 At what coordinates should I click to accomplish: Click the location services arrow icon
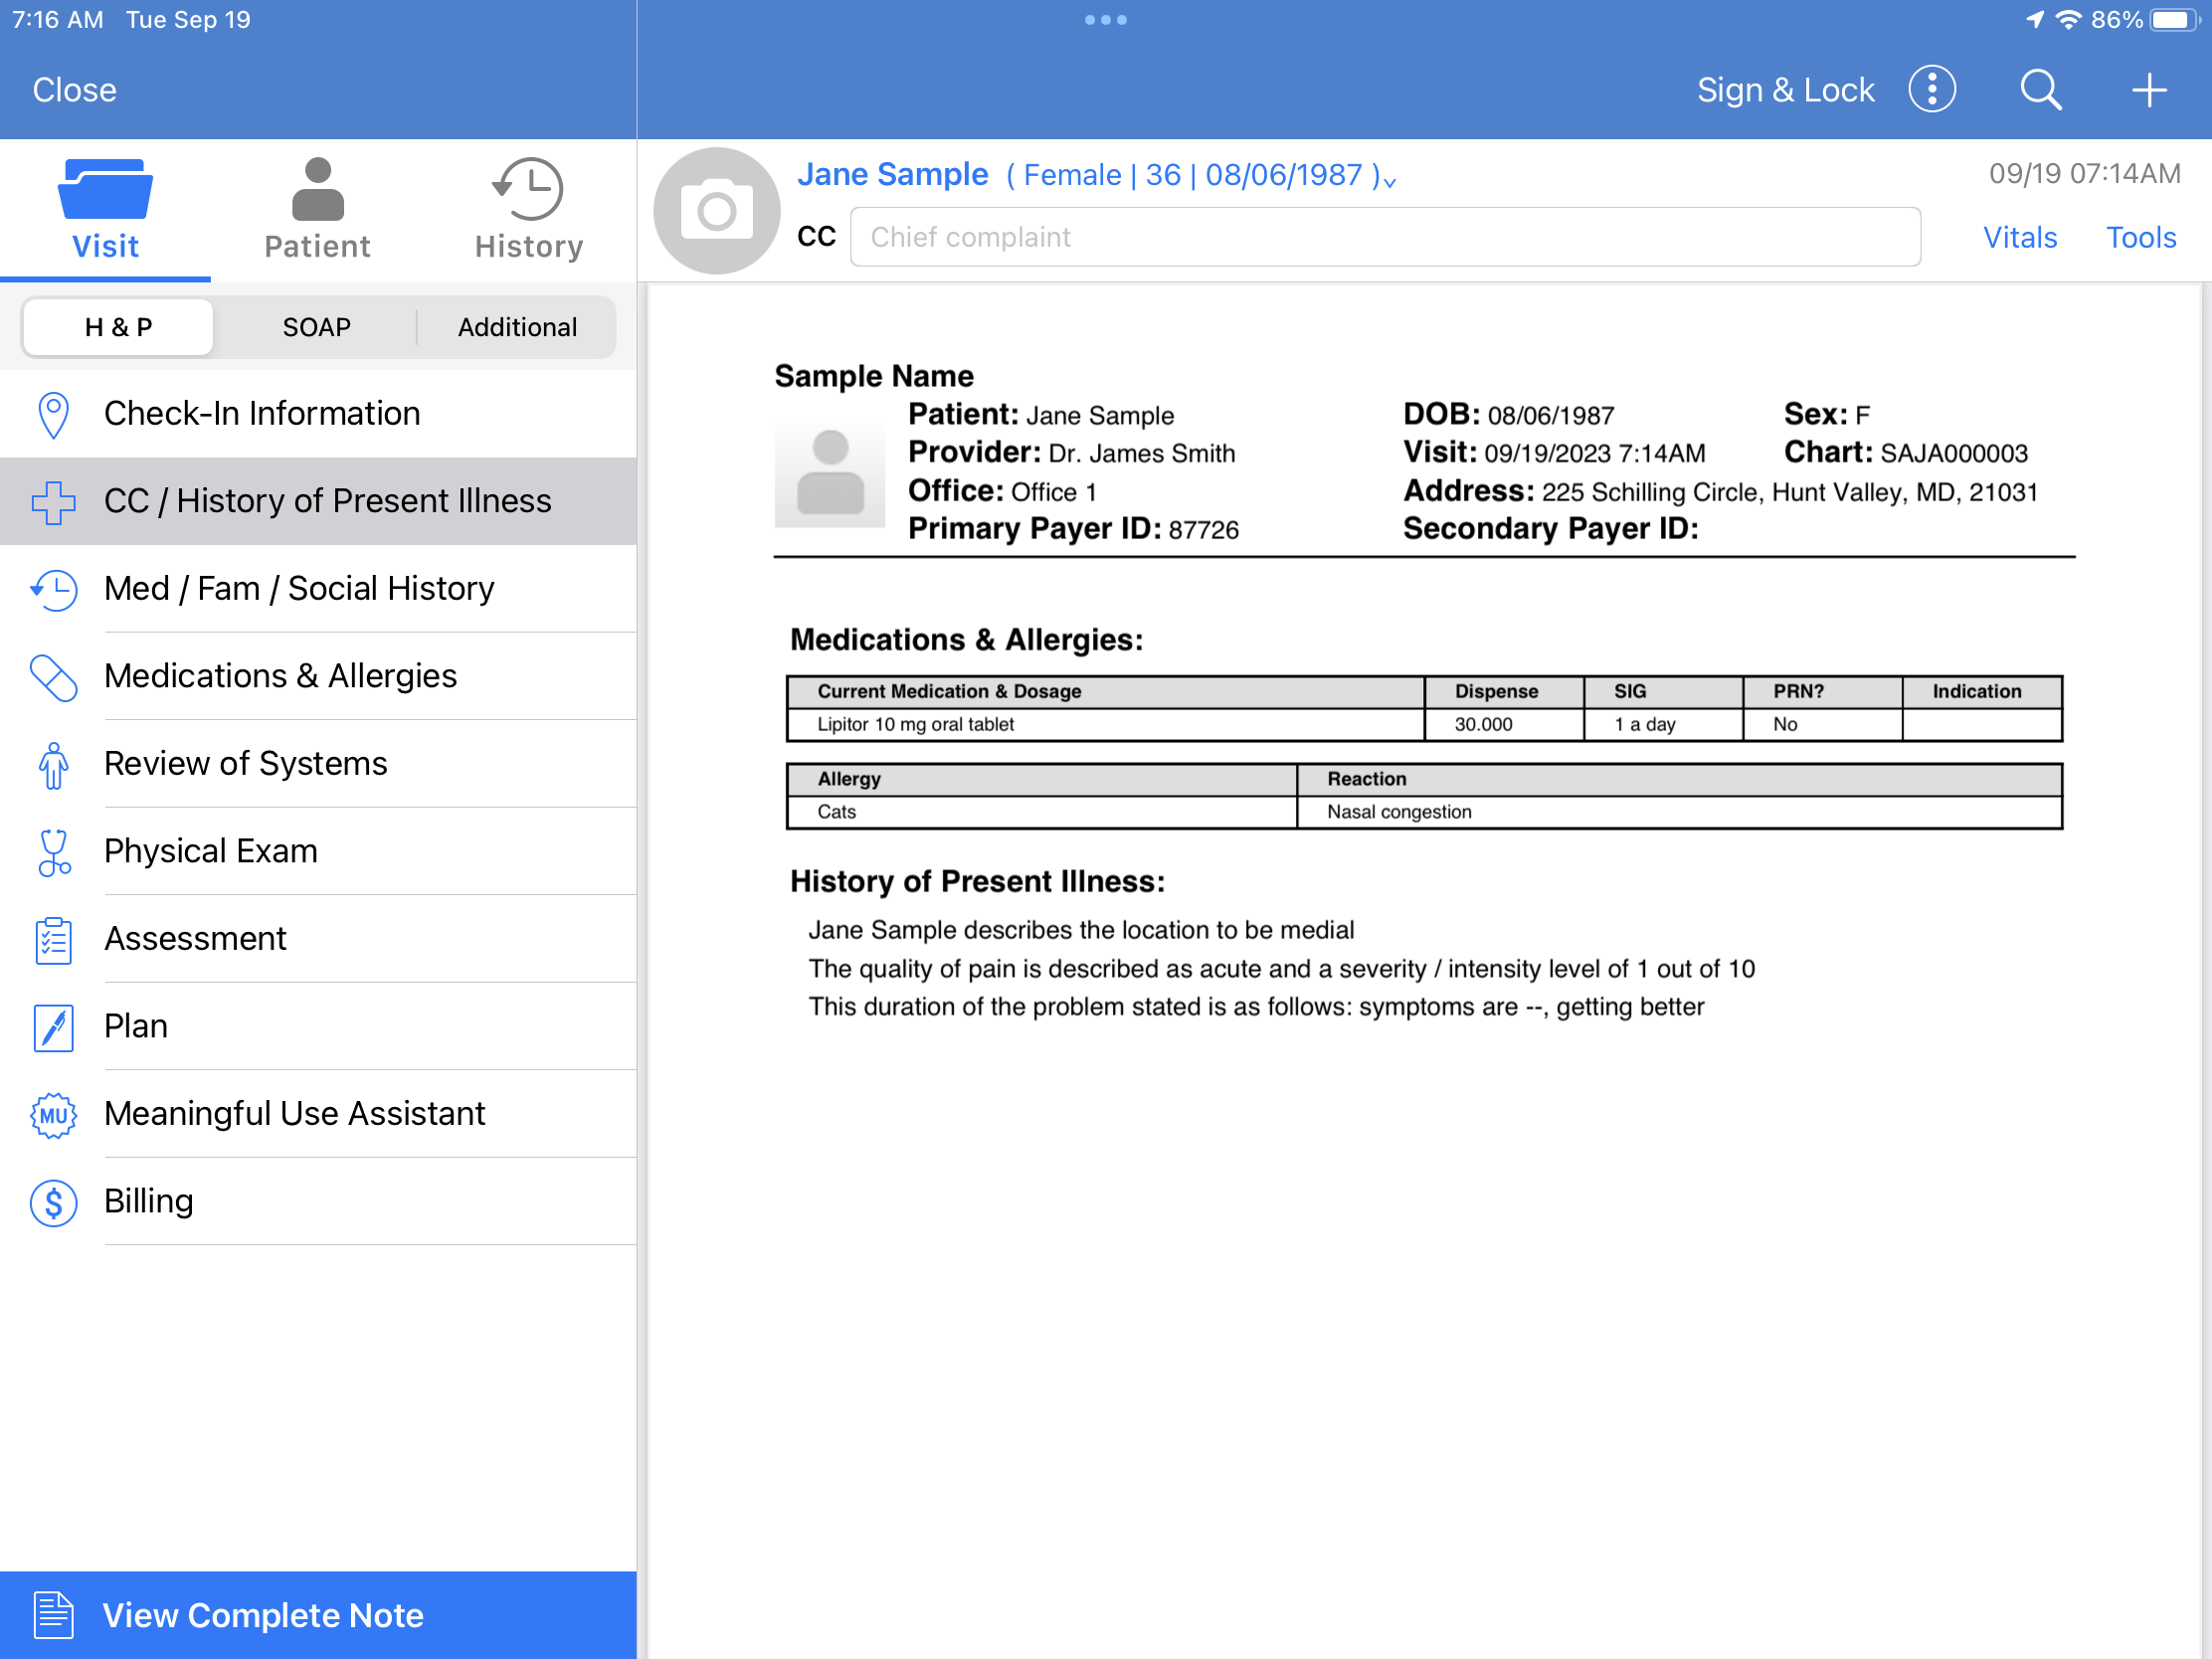2034,20
